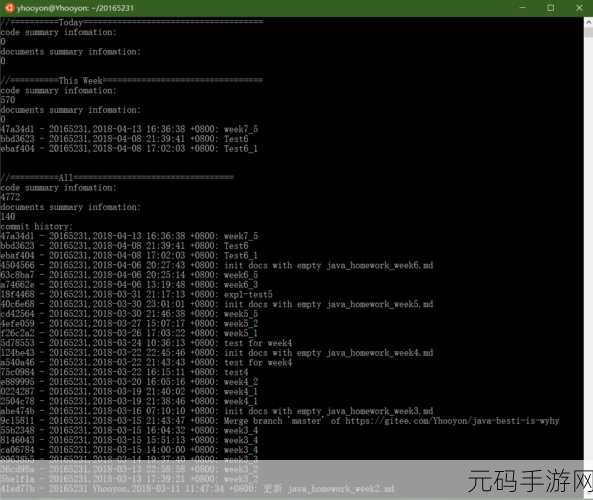Image resolution: width=593 pixels, height=500 pixels.
Task: Click the Today section header line
Action: (131, 22)
